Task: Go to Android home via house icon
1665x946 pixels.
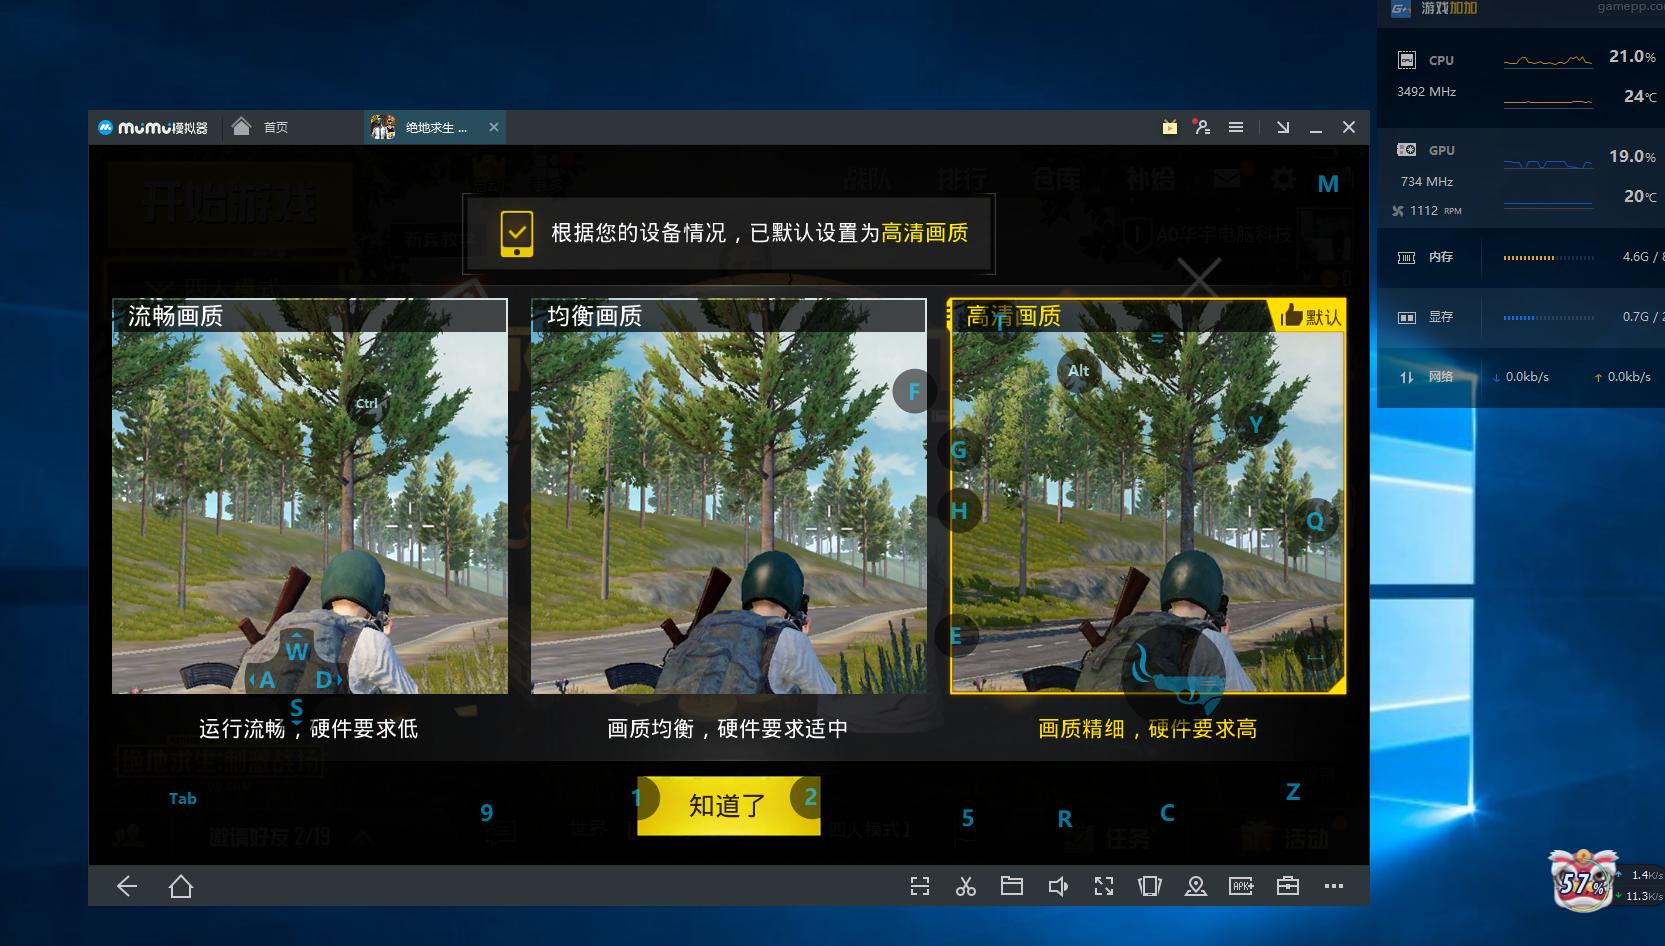Action: tap(181, 886)
